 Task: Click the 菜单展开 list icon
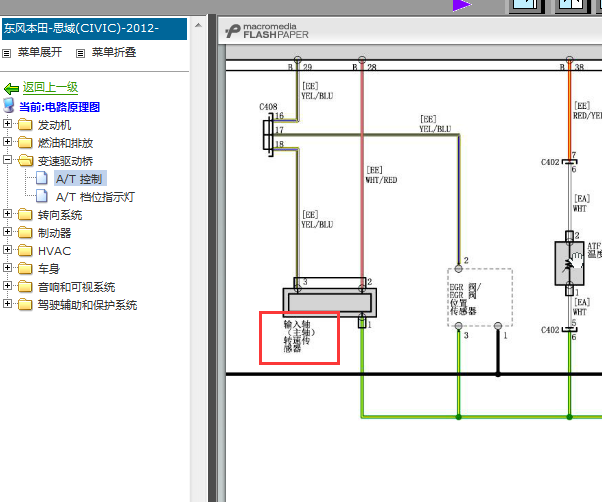coord(7,53)
